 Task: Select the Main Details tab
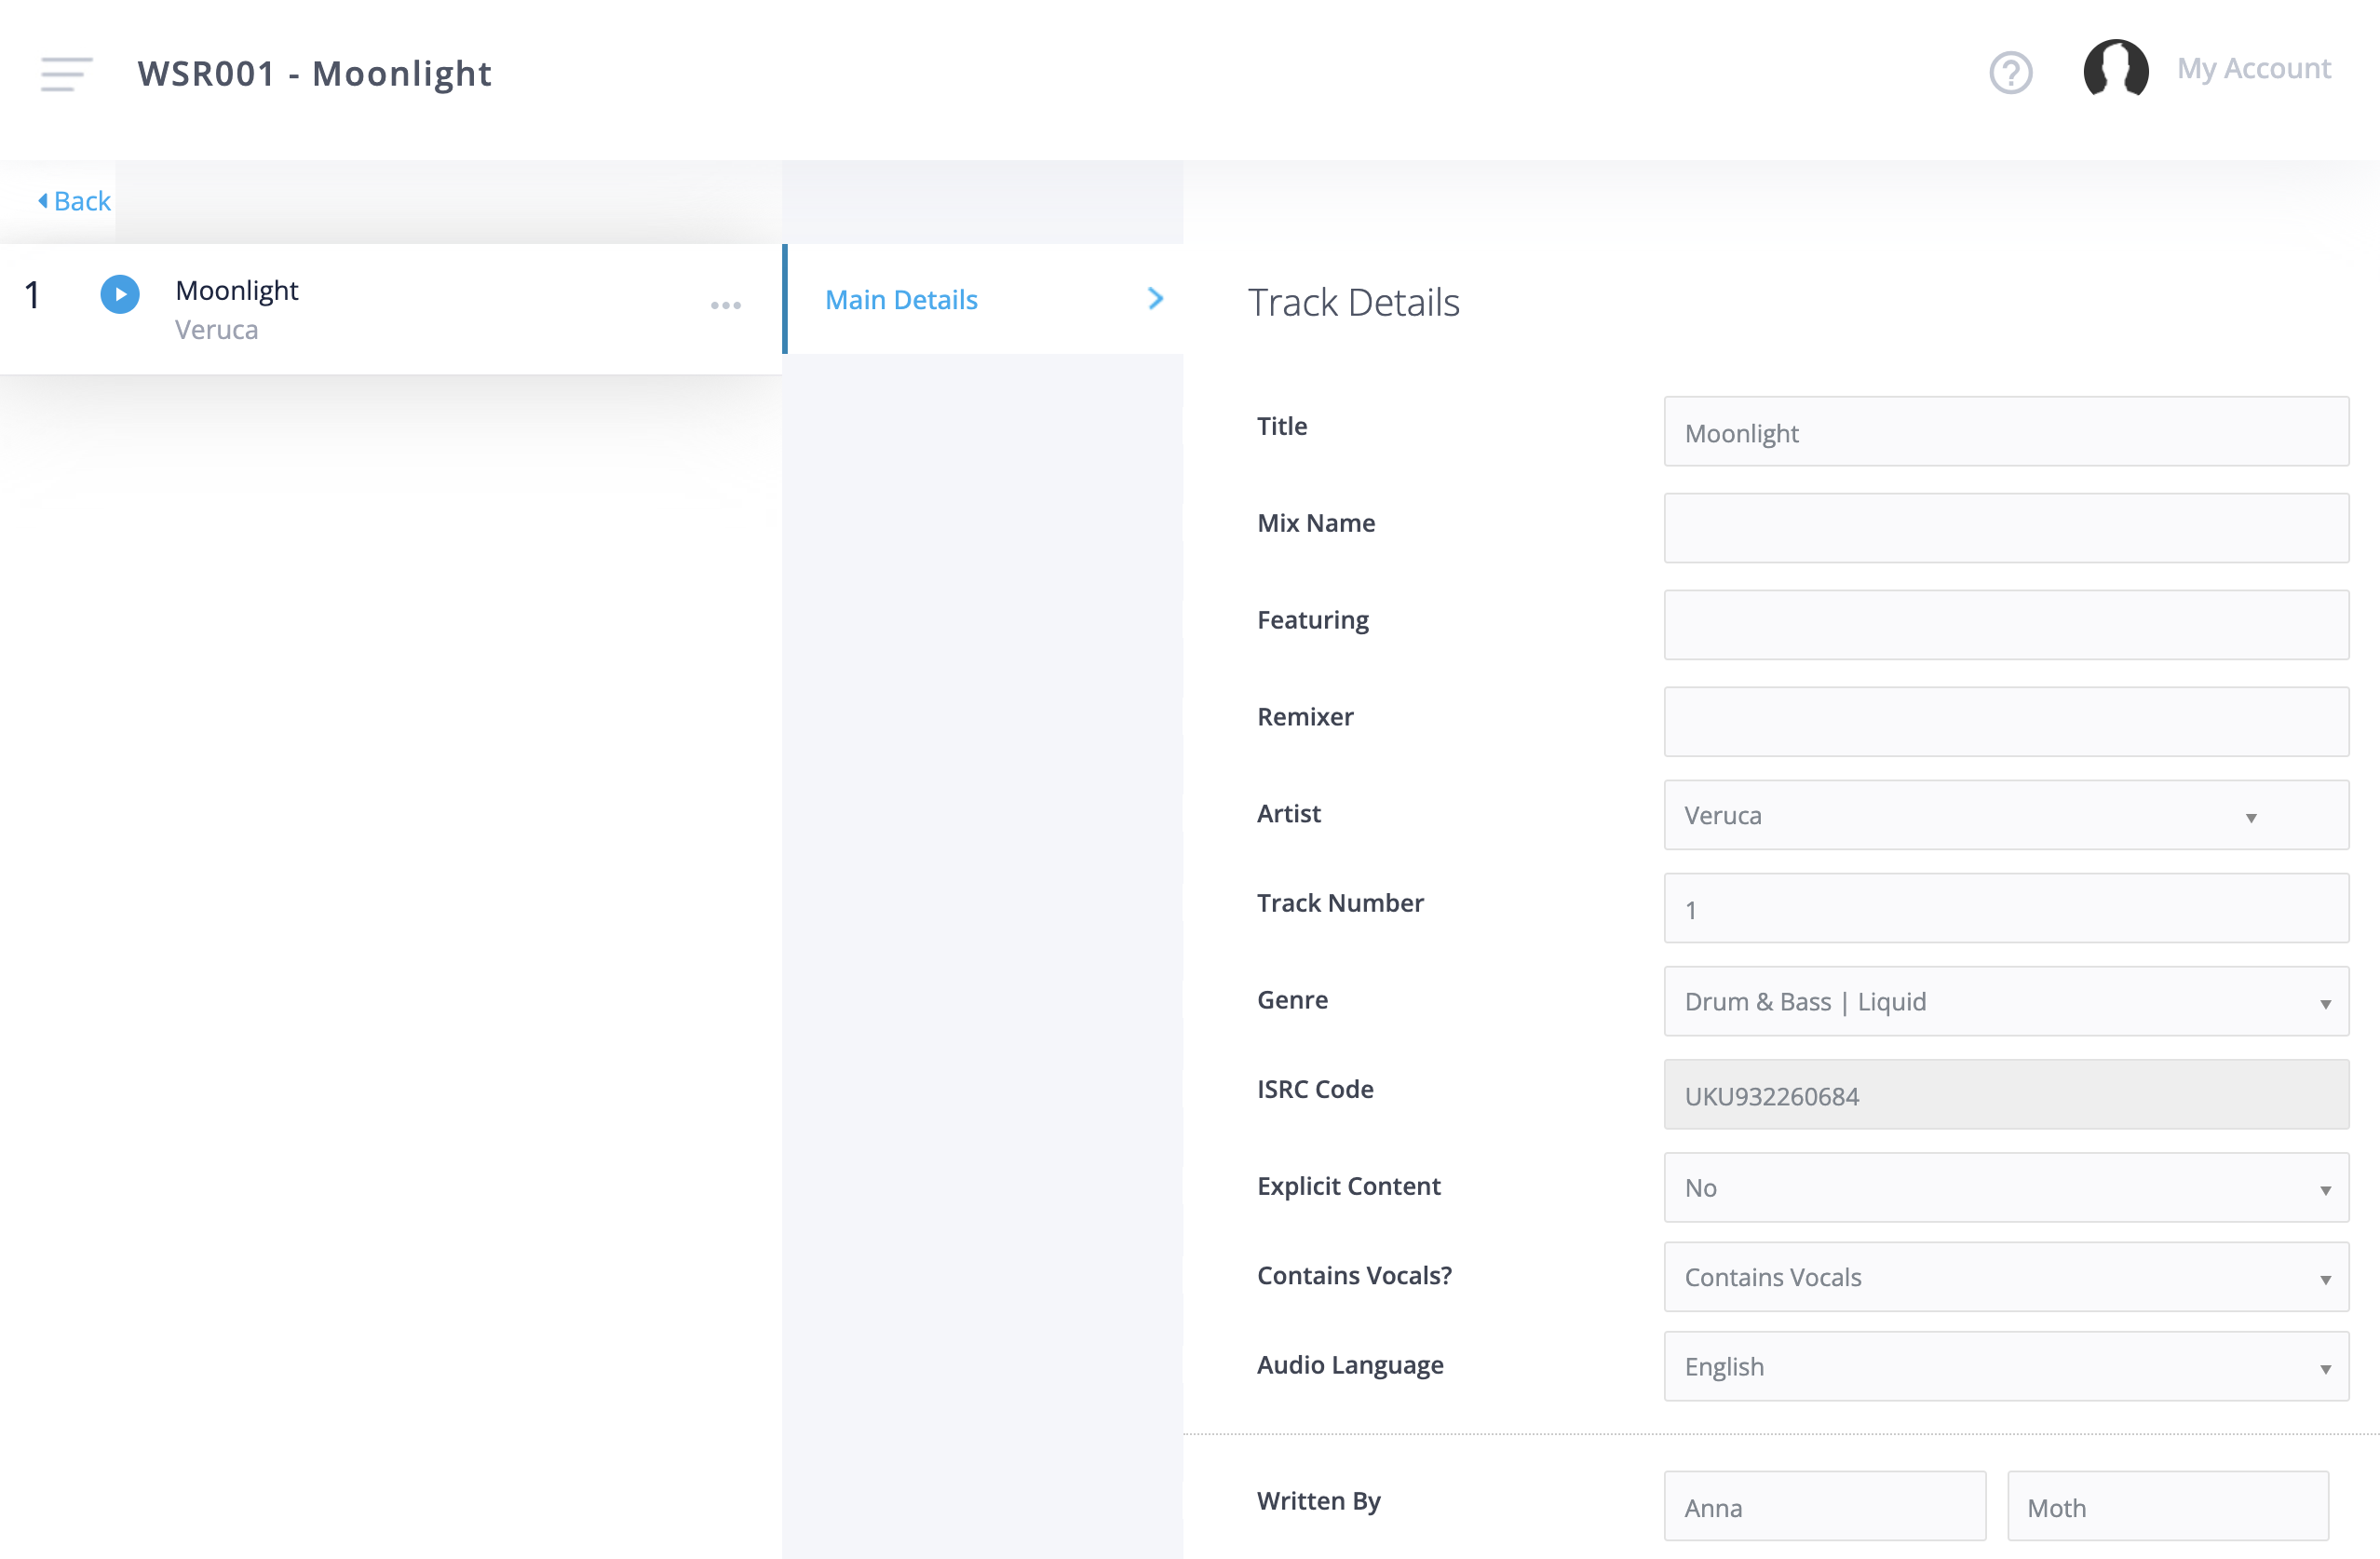[x=985, y=299]
